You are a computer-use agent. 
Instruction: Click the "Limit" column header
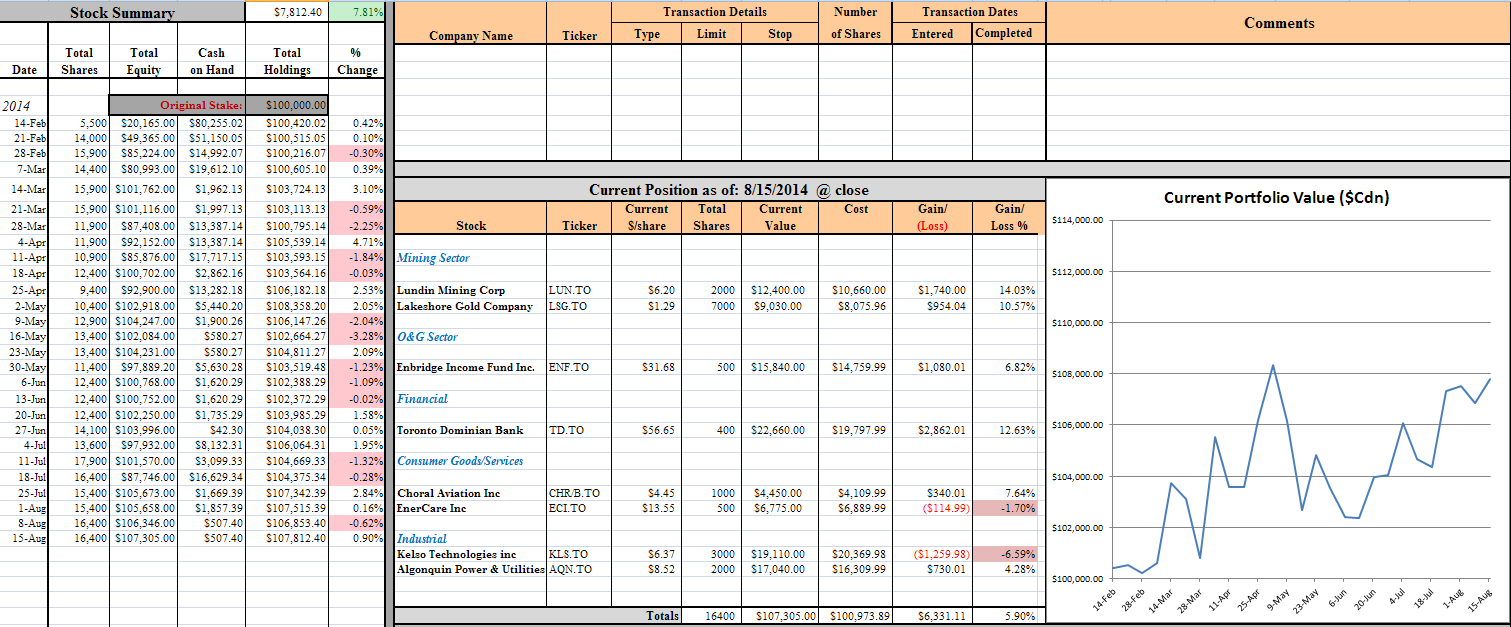click(712, 34)
